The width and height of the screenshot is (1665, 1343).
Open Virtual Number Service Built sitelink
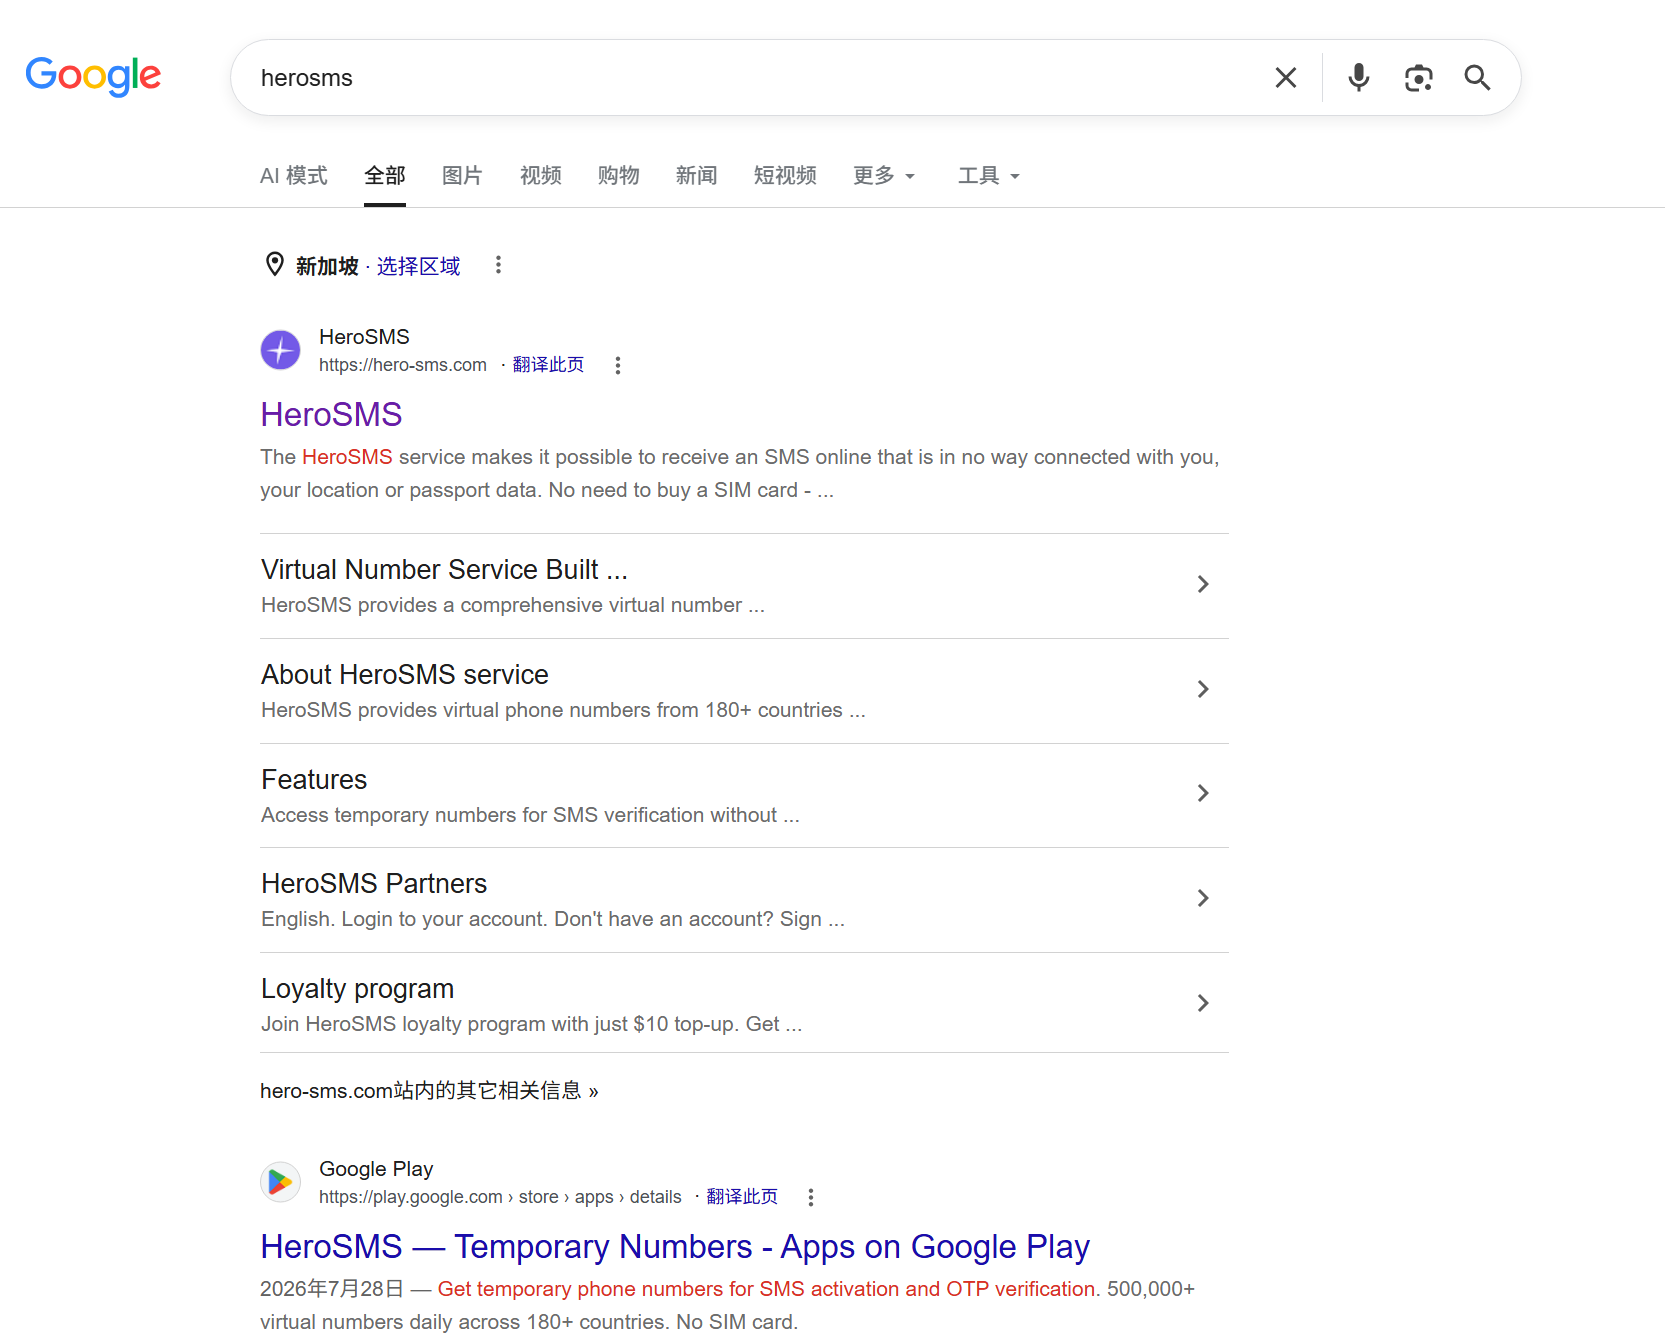coord(444,569)
